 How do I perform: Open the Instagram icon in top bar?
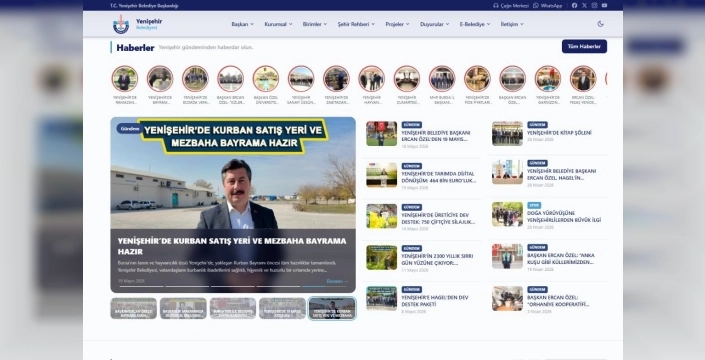[594, 5]
